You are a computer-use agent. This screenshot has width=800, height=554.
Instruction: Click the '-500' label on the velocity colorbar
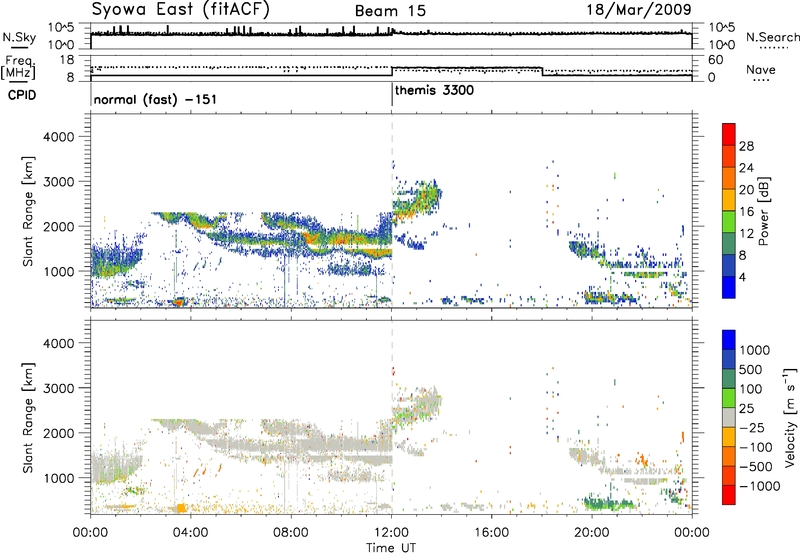click(756, 466)
